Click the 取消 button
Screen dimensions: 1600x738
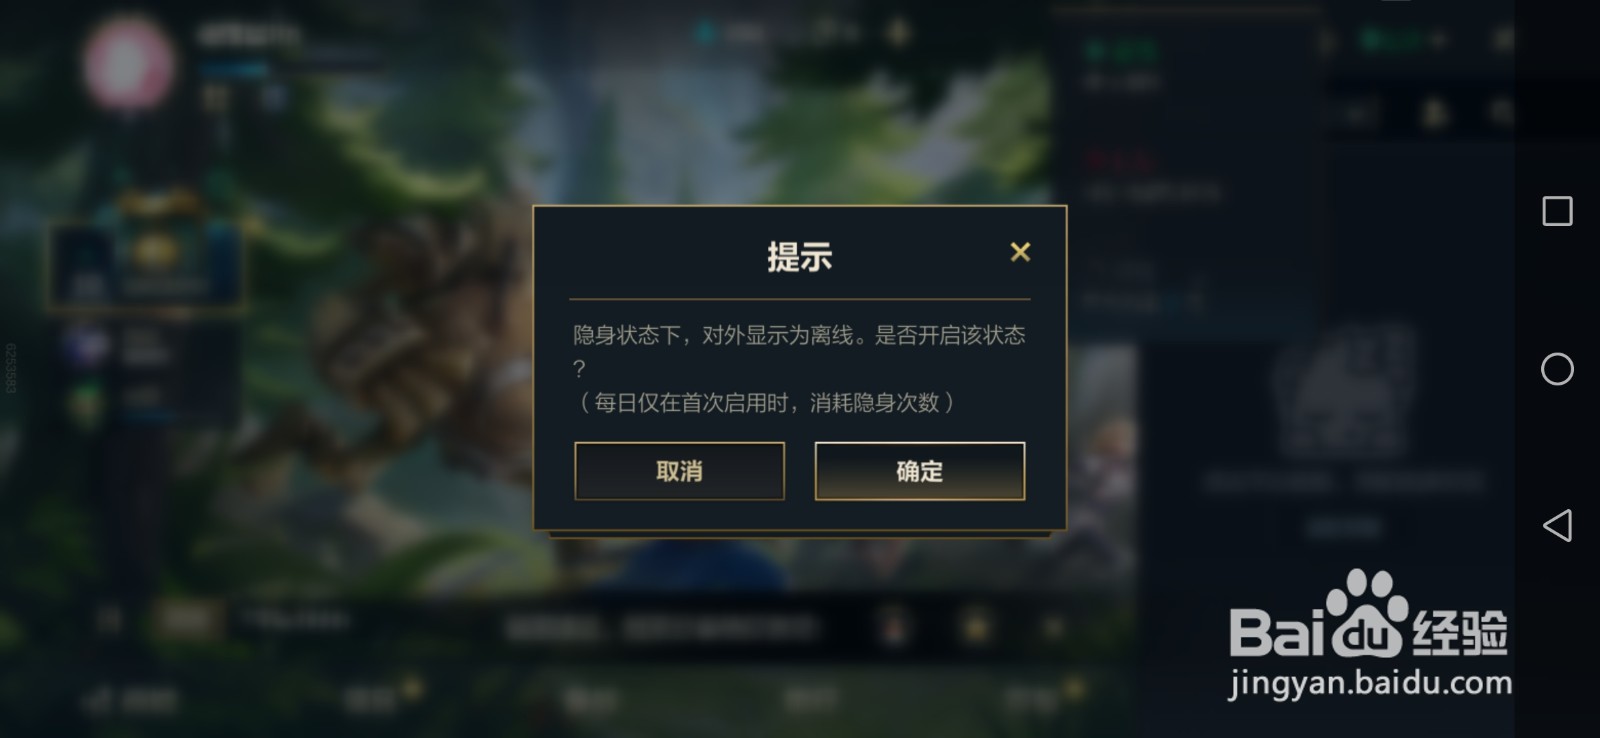pos(679,471)
